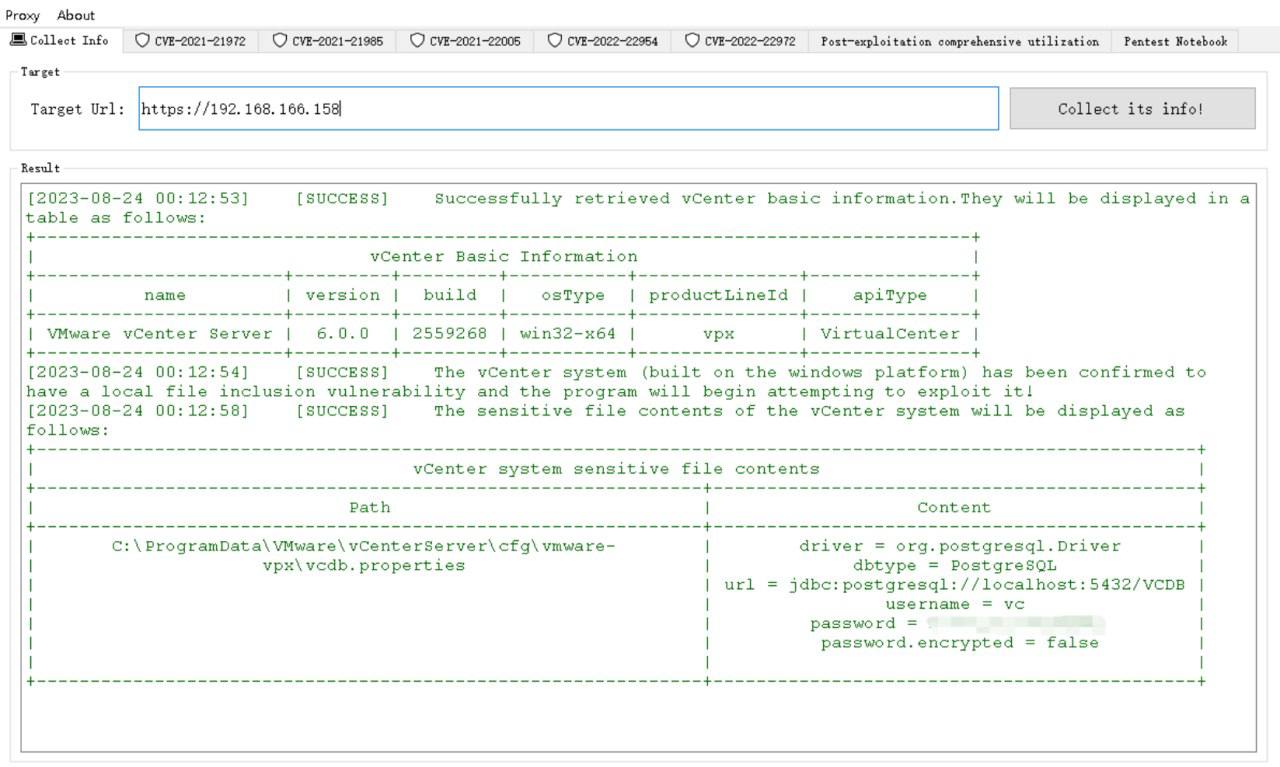Click the 'vCenter Basic Information' table title
1280x767 pixels.
[x=503, y=256]
